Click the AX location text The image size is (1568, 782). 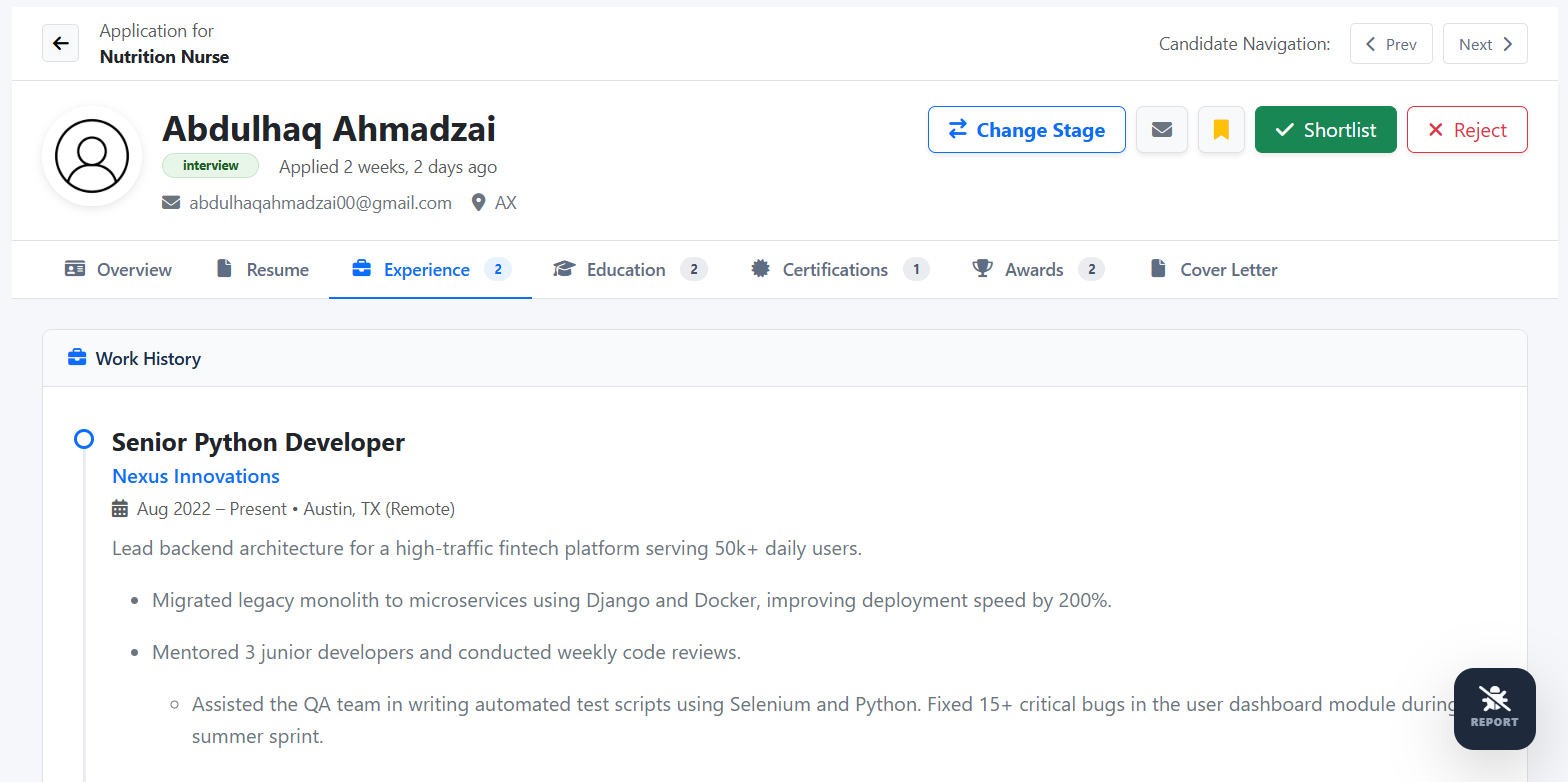pyautogui.click(x=506, y=203)
